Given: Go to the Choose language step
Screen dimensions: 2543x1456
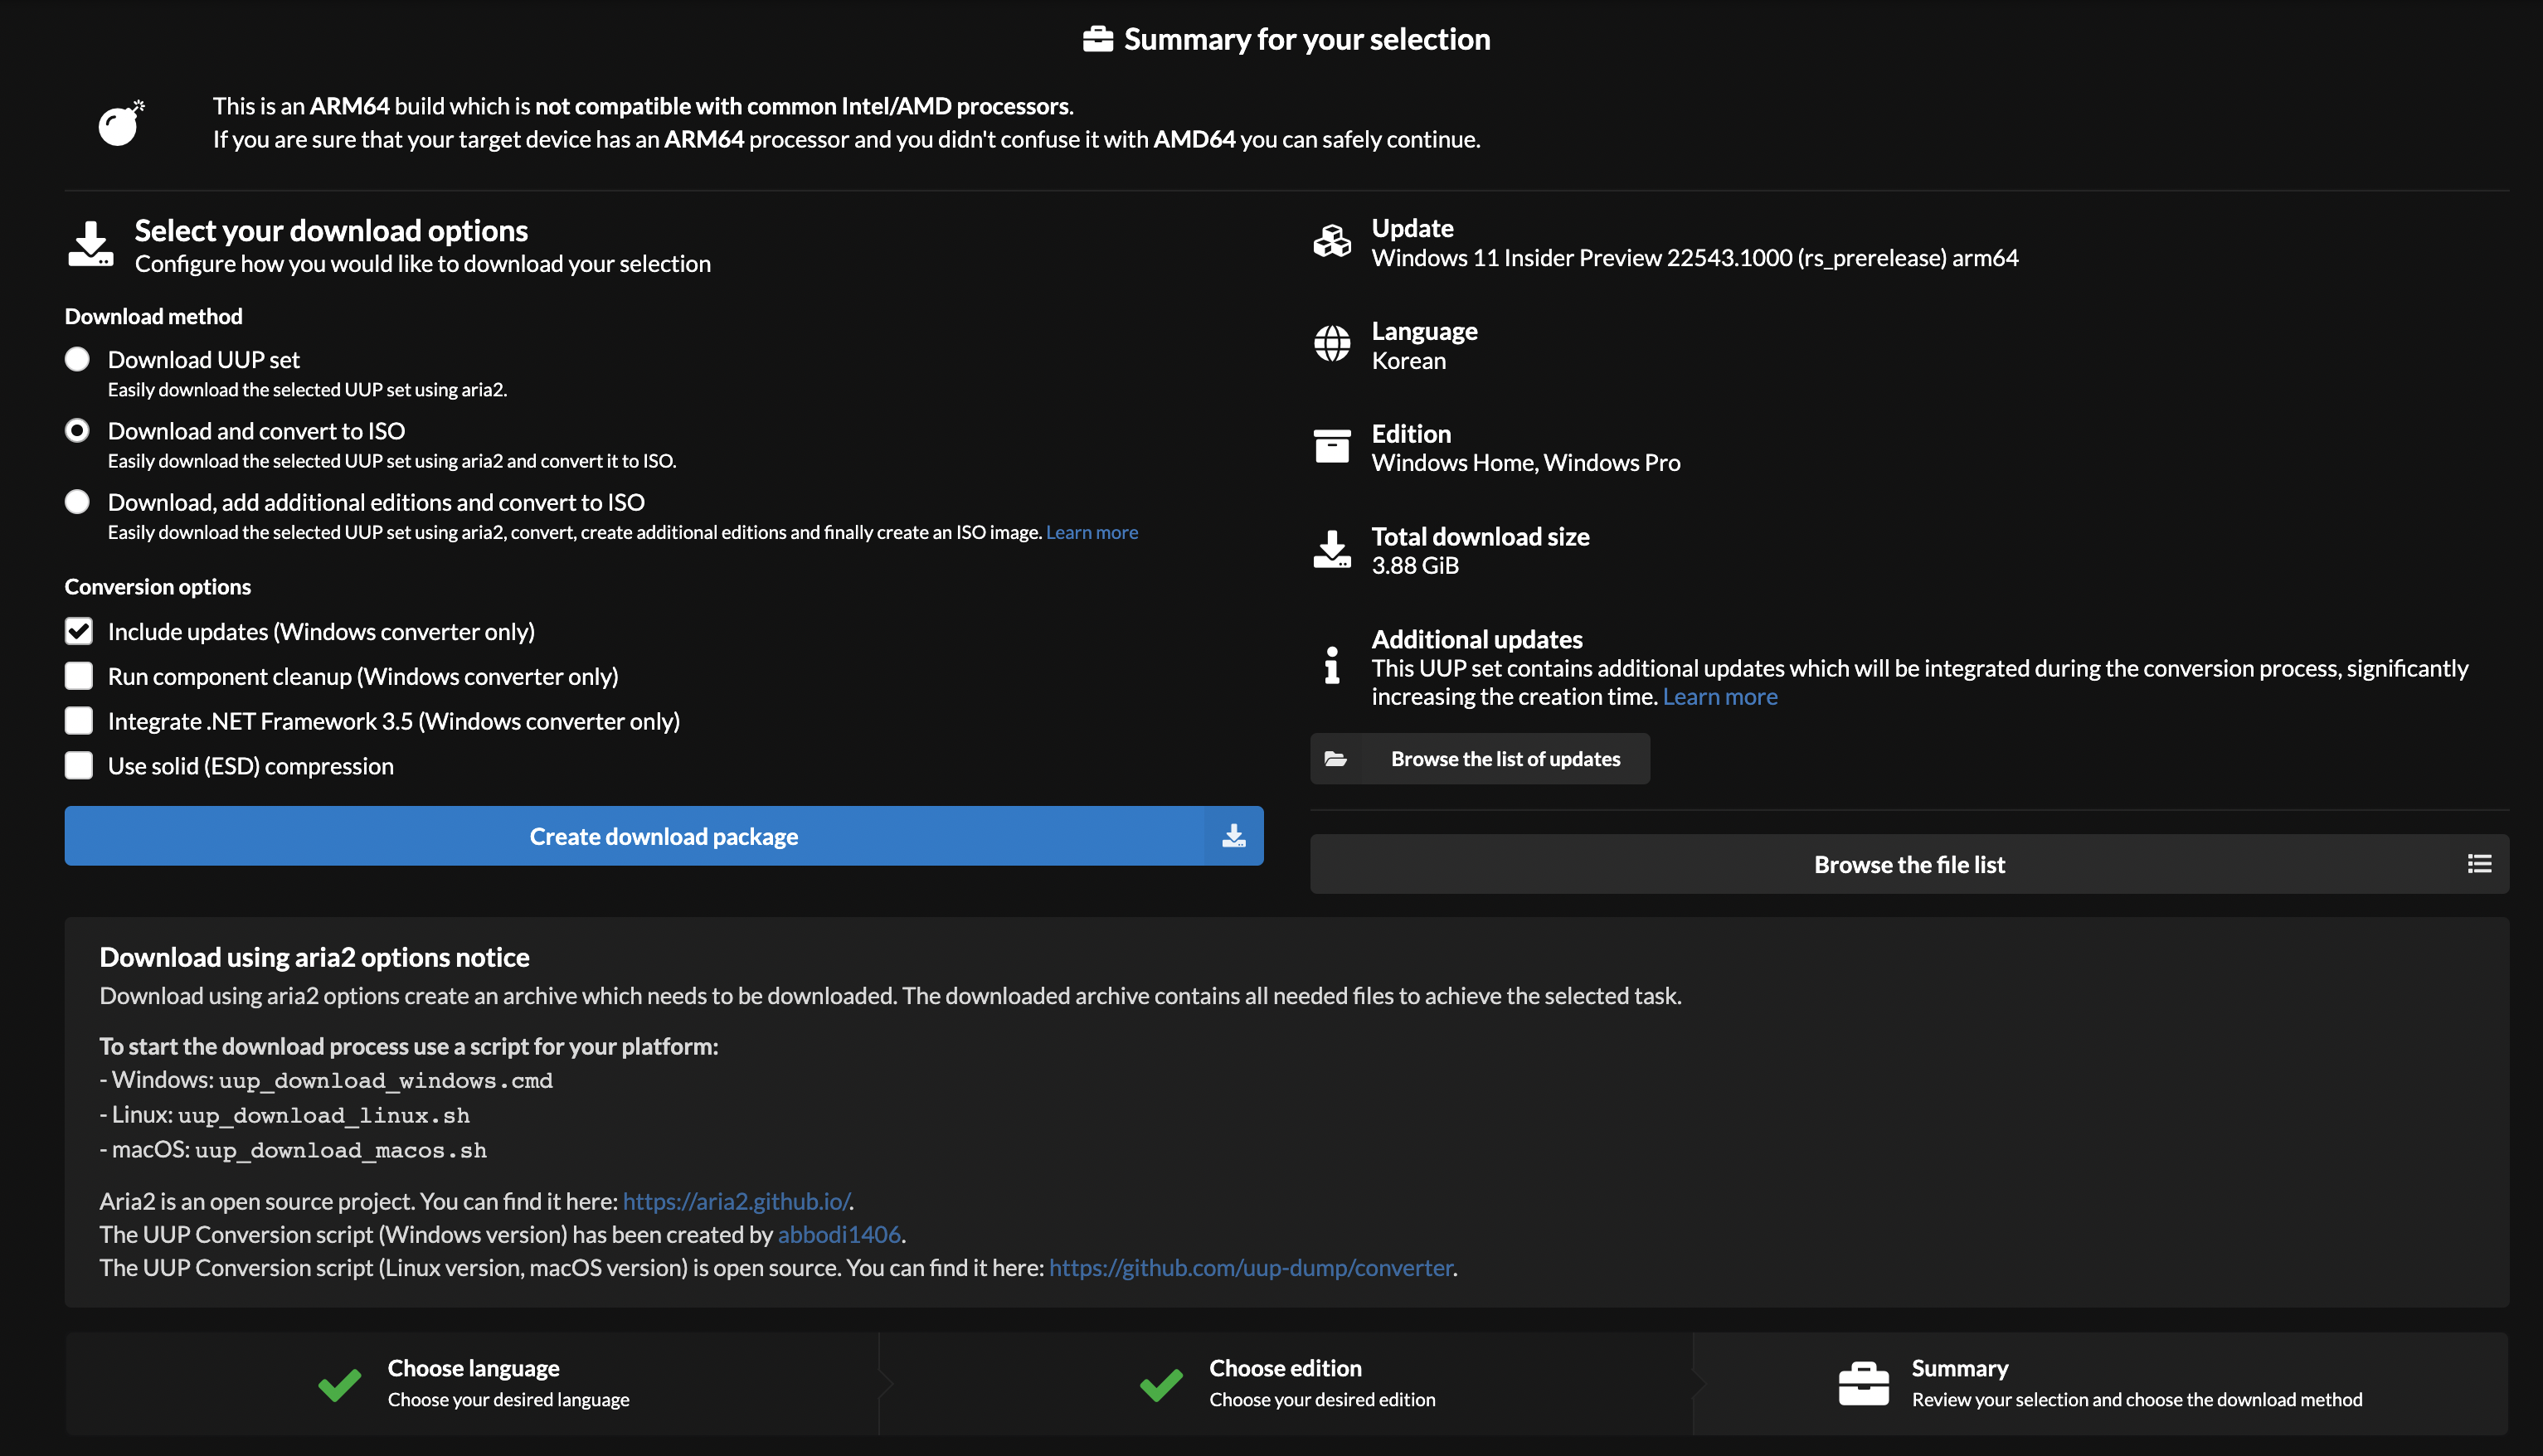Looking at the screenshot, I should coord(472,1384).
